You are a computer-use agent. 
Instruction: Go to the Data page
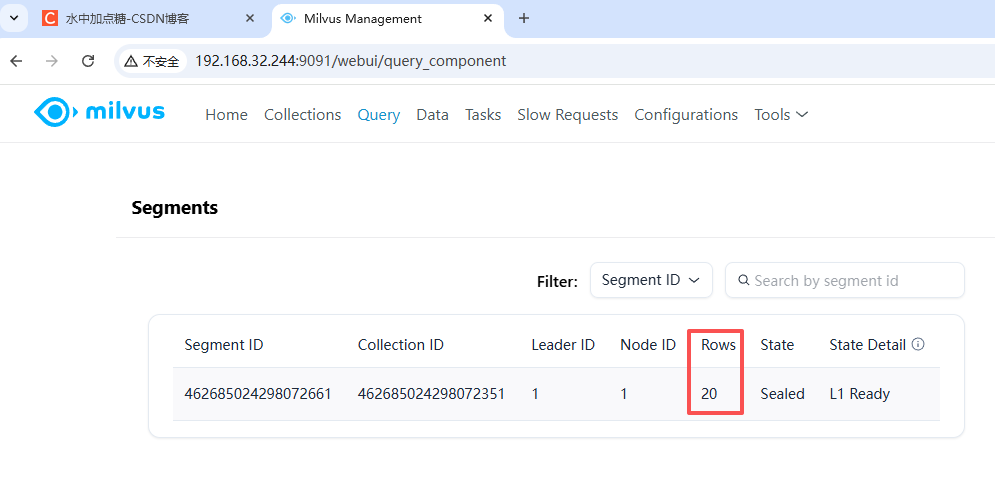point(432,115)
